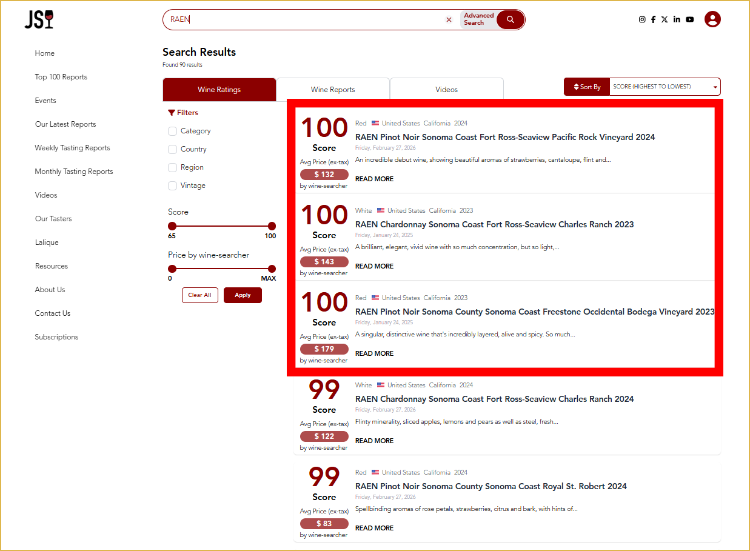Viewport: 750px width, 551px height.
Task: Tick the Category filter checkbox
Action: coord(172,131)
